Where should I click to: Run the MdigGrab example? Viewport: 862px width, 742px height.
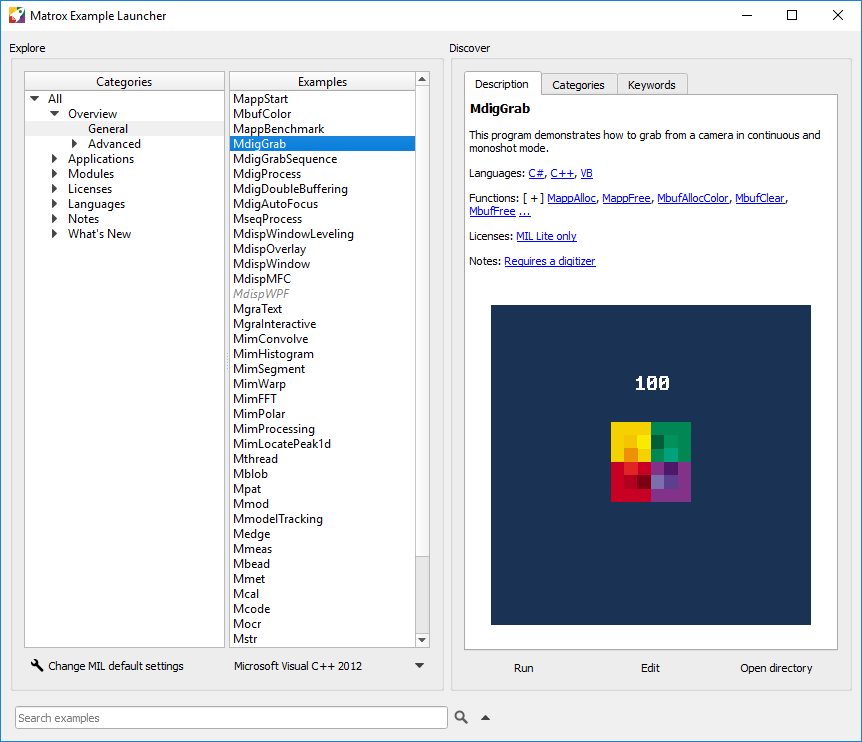point(523,668)
